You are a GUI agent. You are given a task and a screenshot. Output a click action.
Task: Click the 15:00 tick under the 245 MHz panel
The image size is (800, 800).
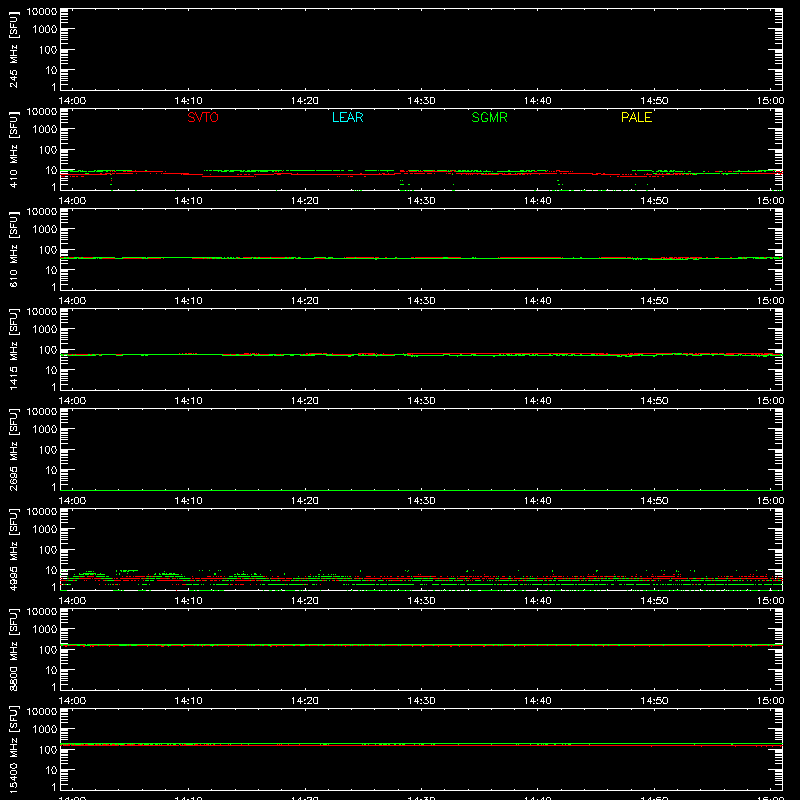coord(770,101)
